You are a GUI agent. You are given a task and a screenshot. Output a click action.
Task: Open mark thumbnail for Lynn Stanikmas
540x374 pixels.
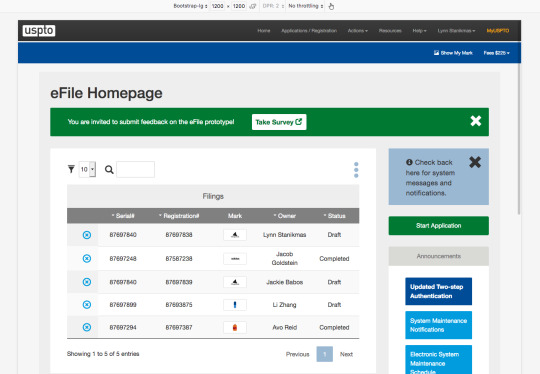pyautogui.click(x=235, y=235)
